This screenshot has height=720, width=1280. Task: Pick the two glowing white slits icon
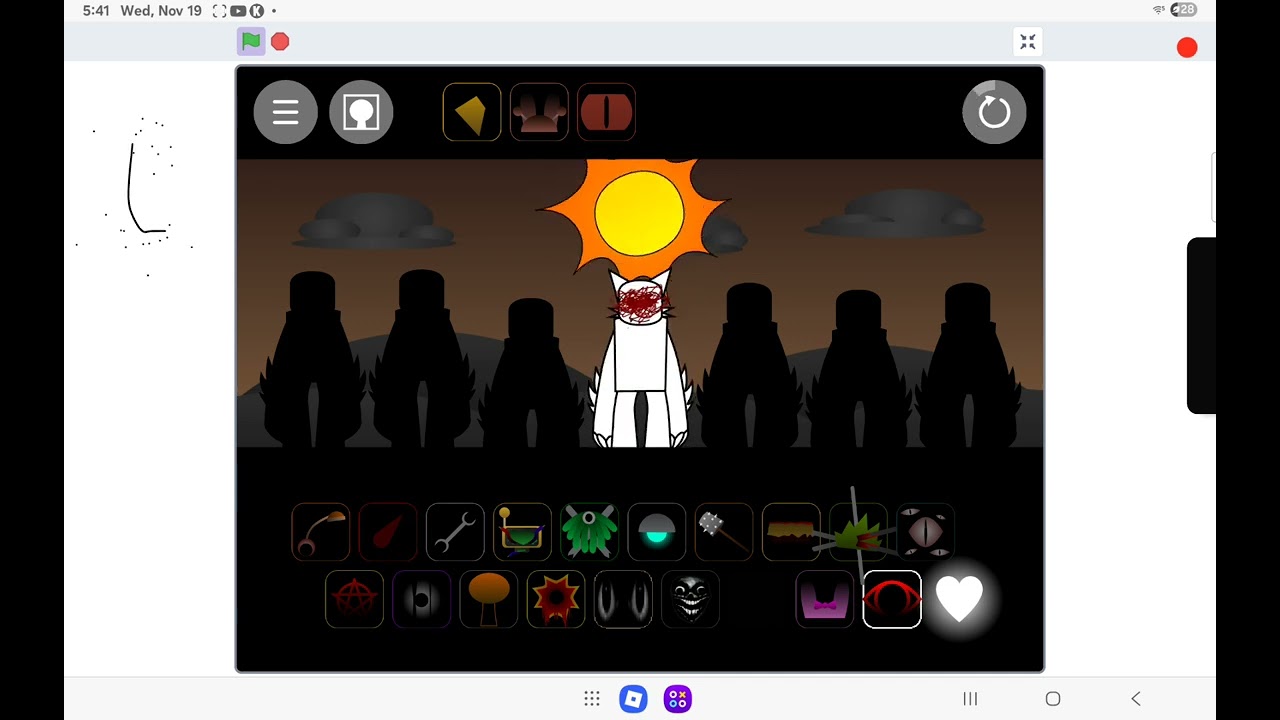(x=623, y=599)
